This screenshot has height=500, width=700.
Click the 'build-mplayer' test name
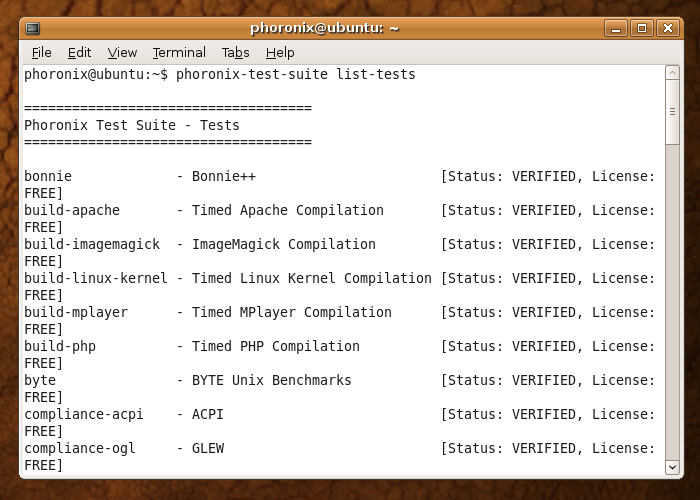tap(76, 312)
